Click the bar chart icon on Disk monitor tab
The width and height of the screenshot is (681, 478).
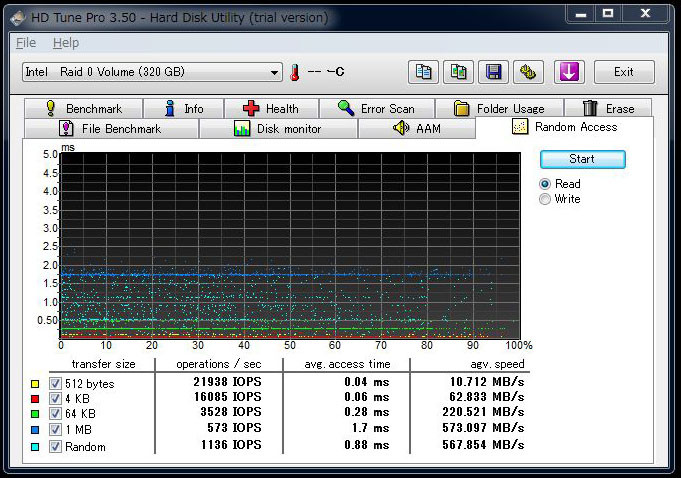click(x=241, y=129)
